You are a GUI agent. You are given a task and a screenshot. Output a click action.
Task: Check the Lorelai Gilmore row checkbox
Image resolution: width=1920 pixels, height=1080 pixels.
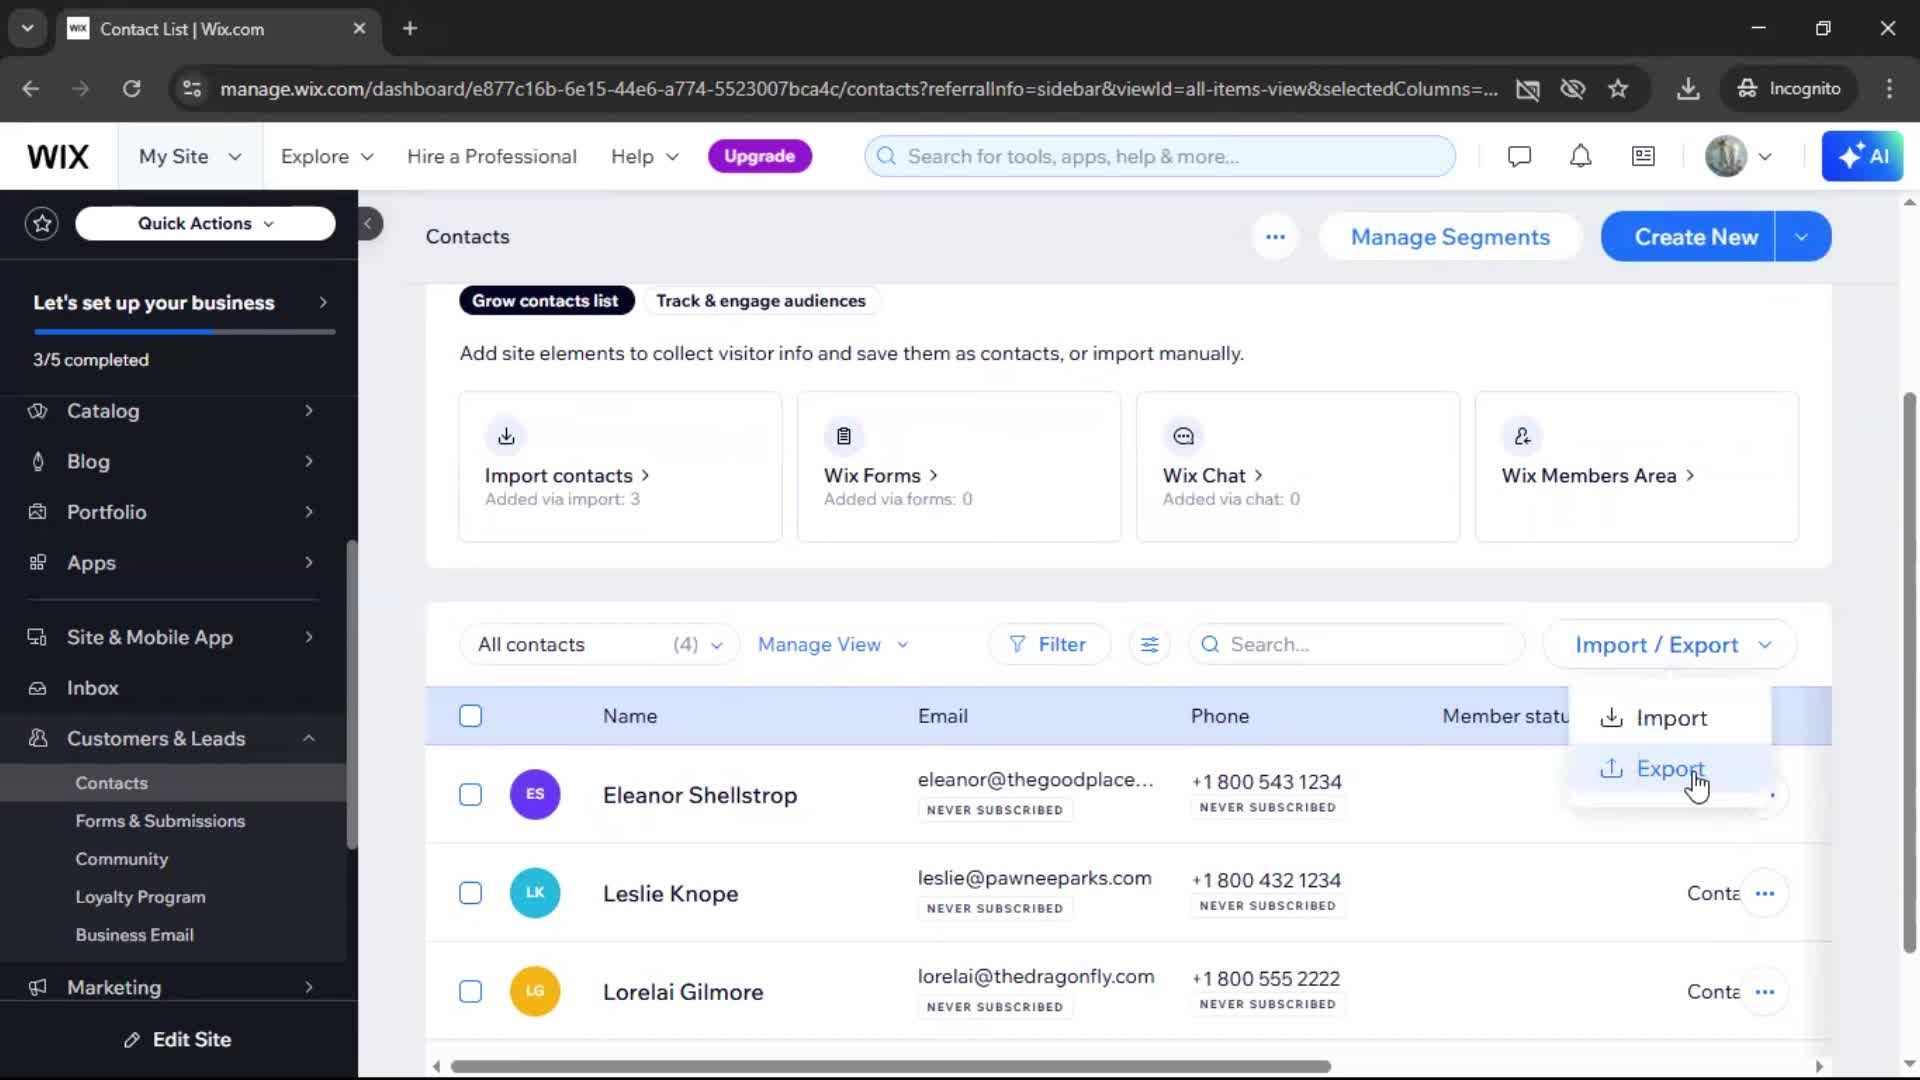pos(470,992)
